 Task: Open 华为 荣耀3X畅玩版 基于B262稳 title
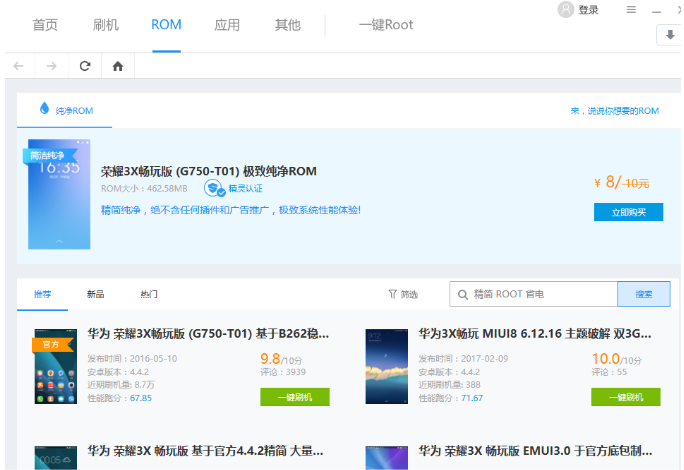click(208, 334)
